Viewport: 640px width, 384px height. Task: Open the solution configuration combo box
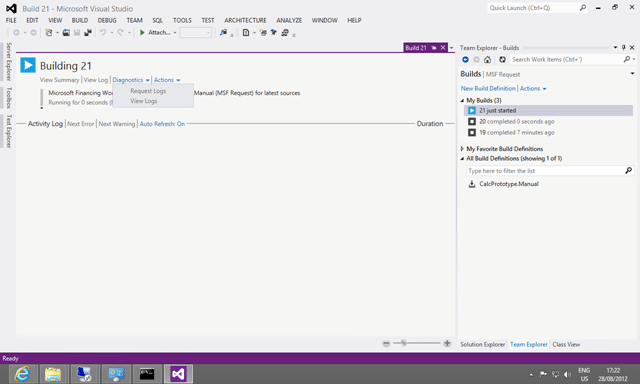pyautogui.click(x=196, y=33)
